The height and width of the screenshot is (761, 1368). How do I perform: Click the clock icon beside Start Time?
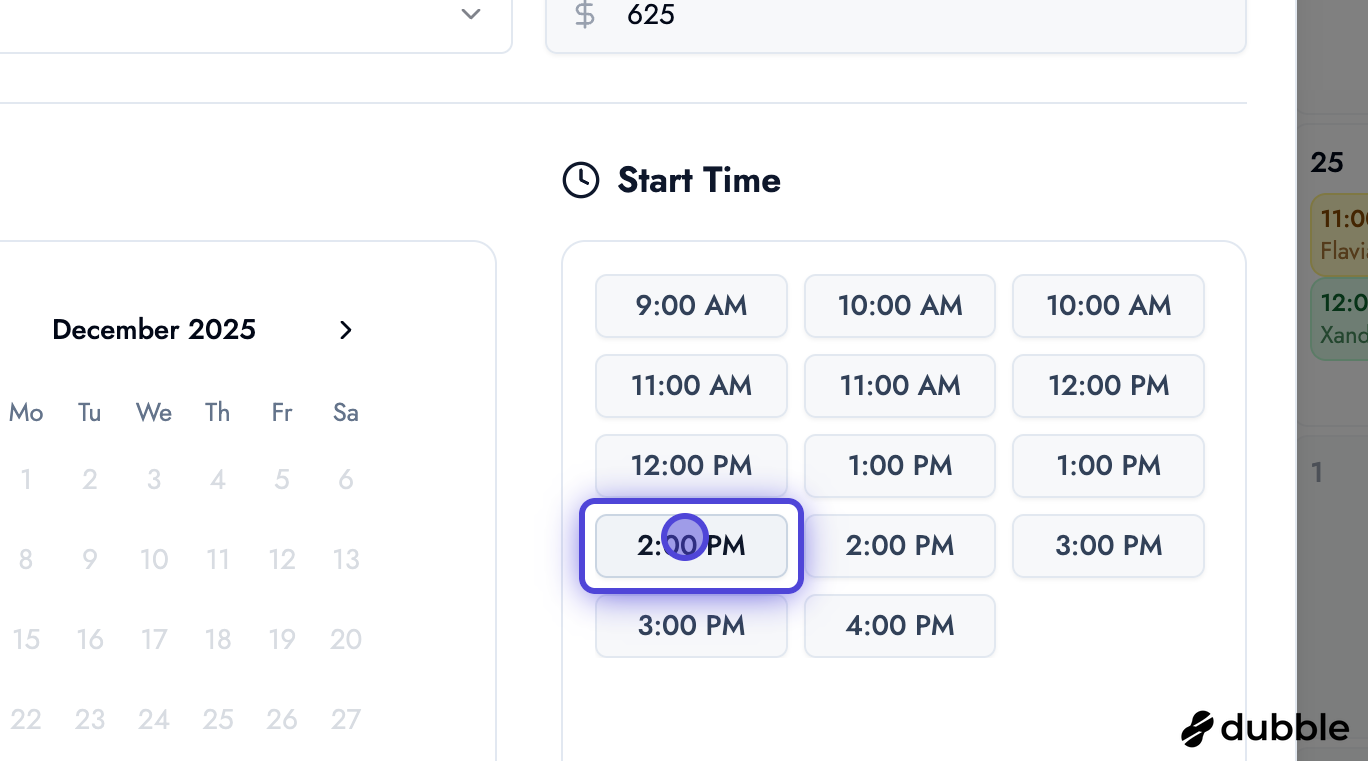580,180
